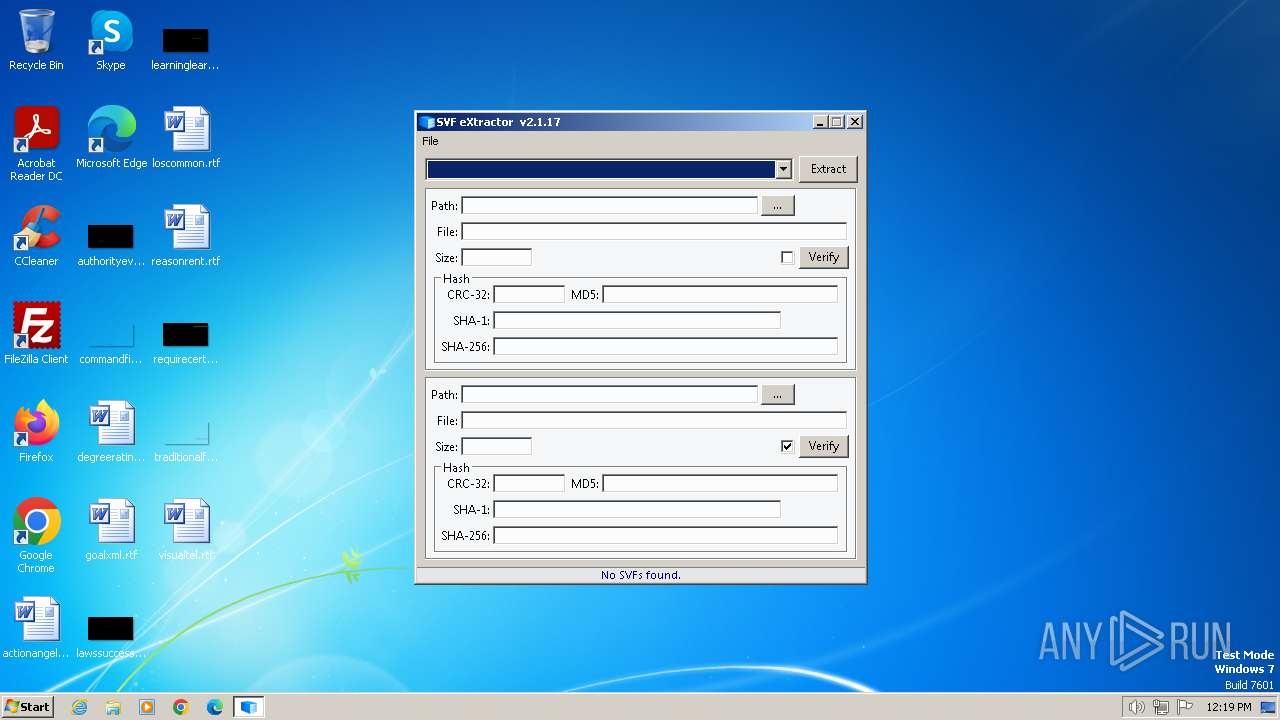Screen dimensions: 1280x720
Task: Click the volume speaker tray icon
Action: click(x=1136, y=707)
